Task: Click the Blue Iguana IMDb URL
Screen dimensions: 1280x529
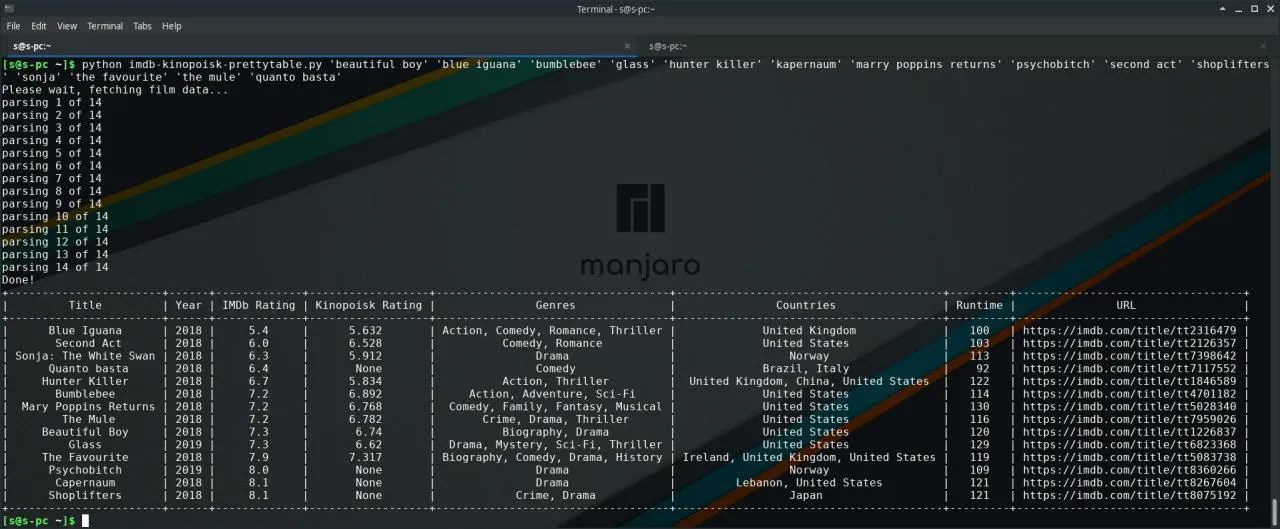Action: pos(1130,331)
